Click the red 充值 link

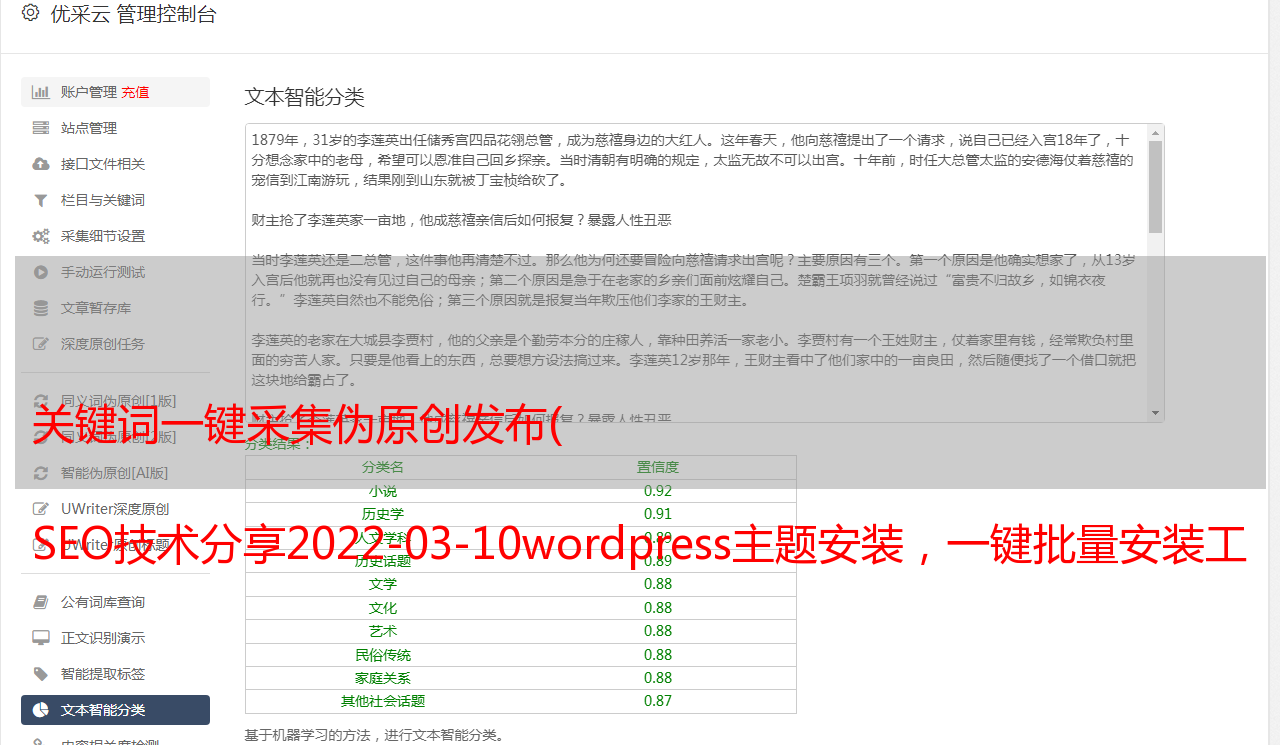135,92
